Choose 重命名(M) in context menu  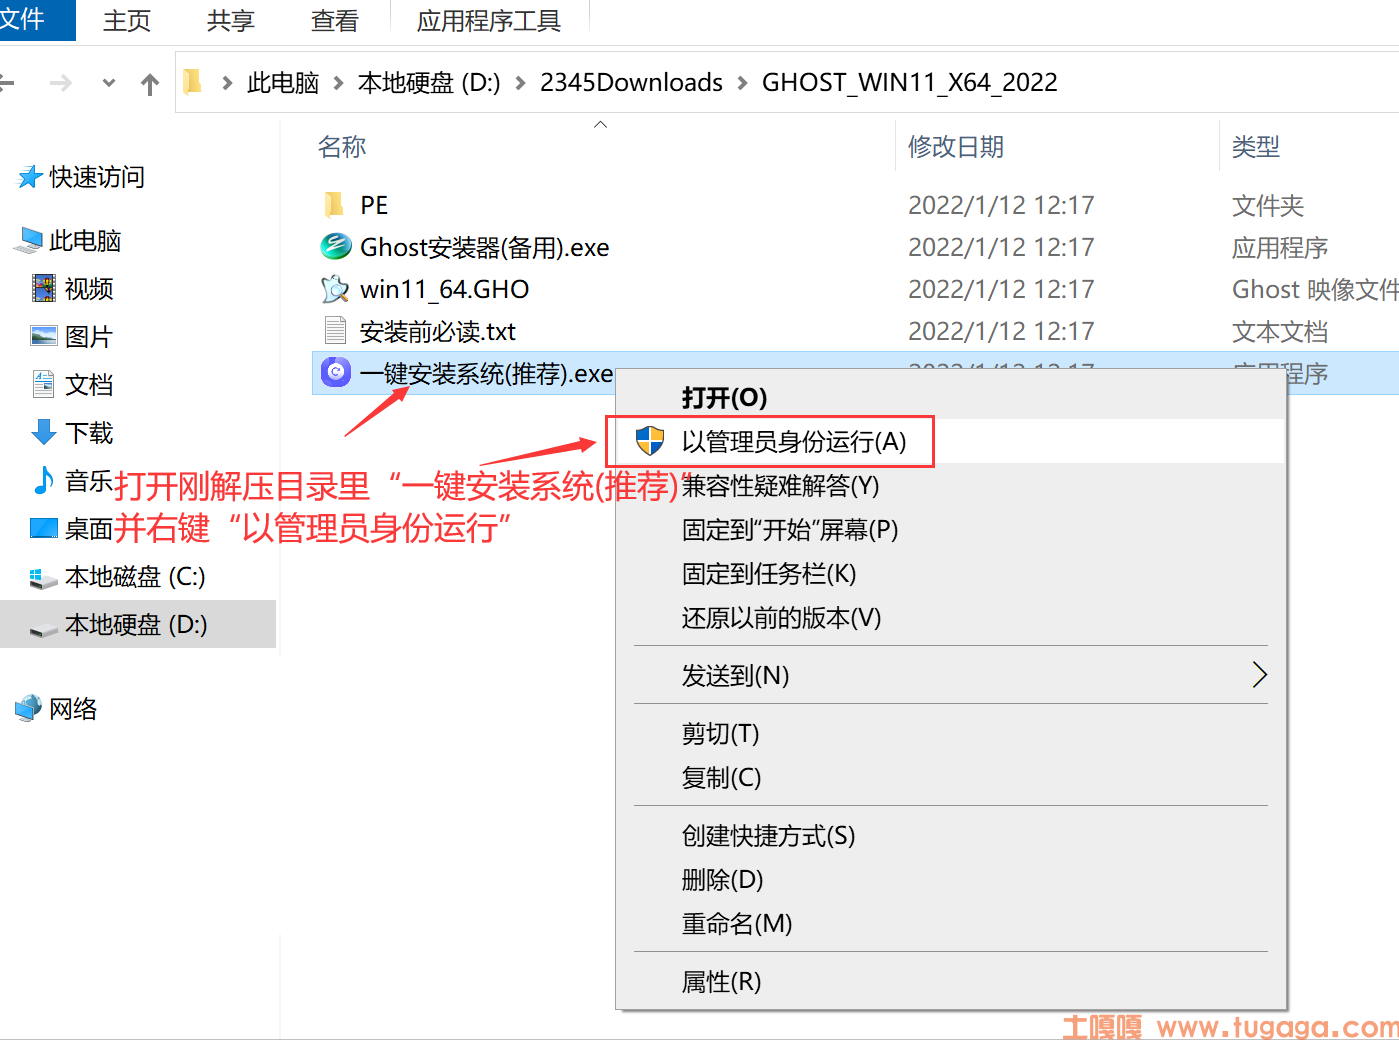(951, 923)
